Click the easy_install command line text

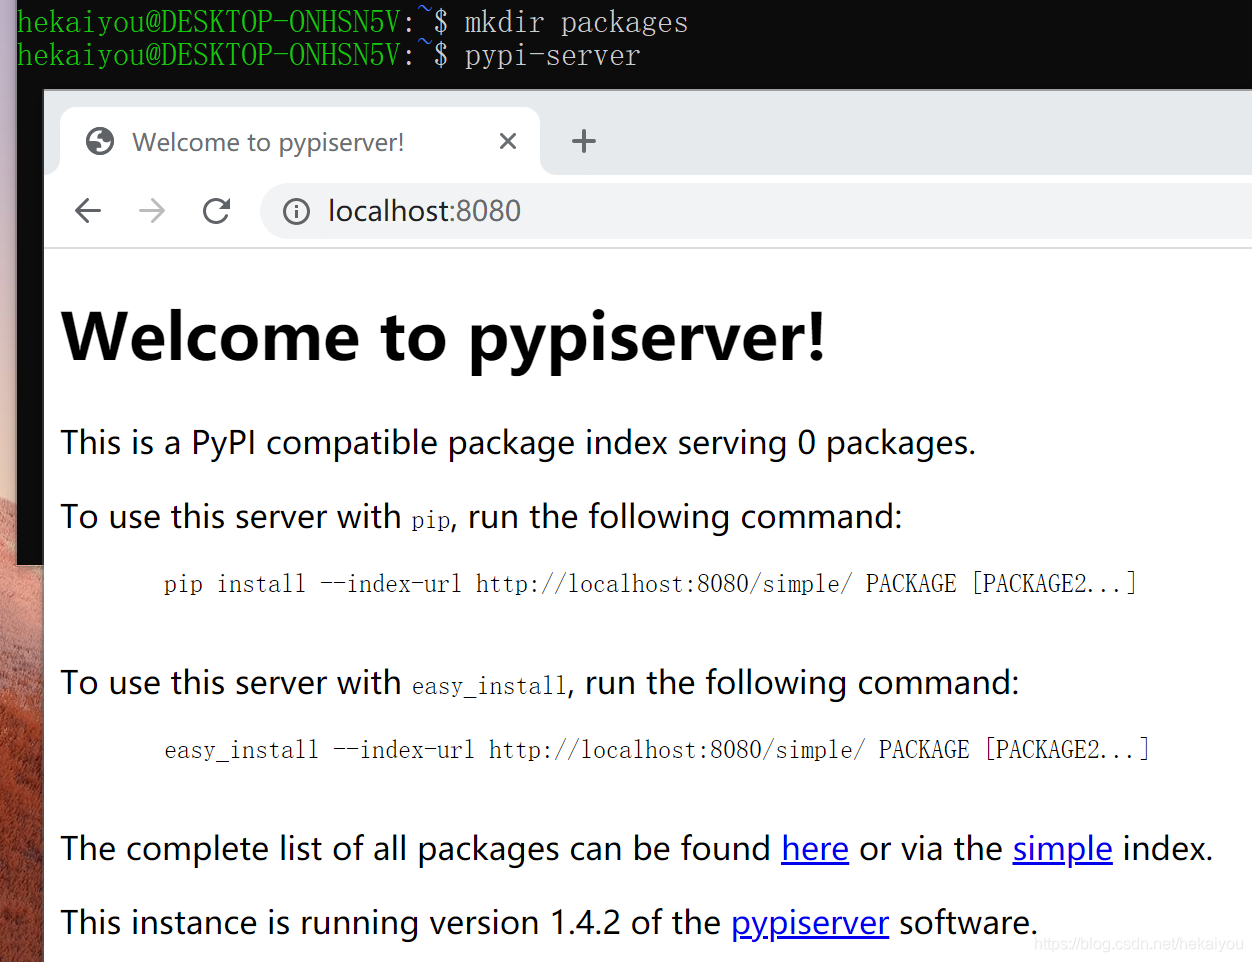657,750
